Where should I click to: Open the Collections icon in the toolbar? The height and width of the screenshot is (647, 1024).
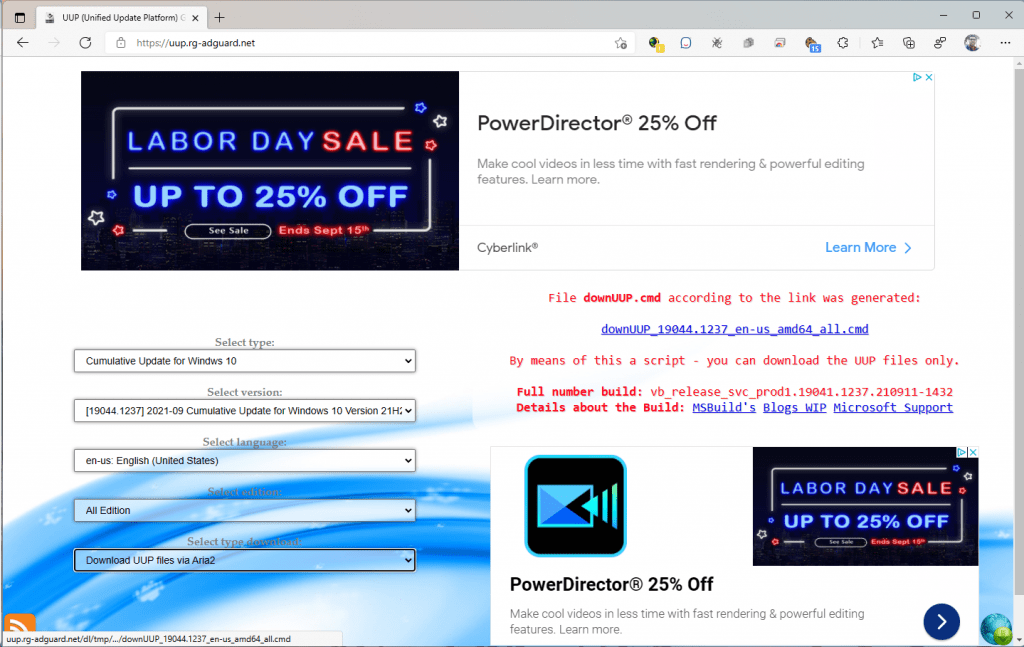[x=908, y=43]
